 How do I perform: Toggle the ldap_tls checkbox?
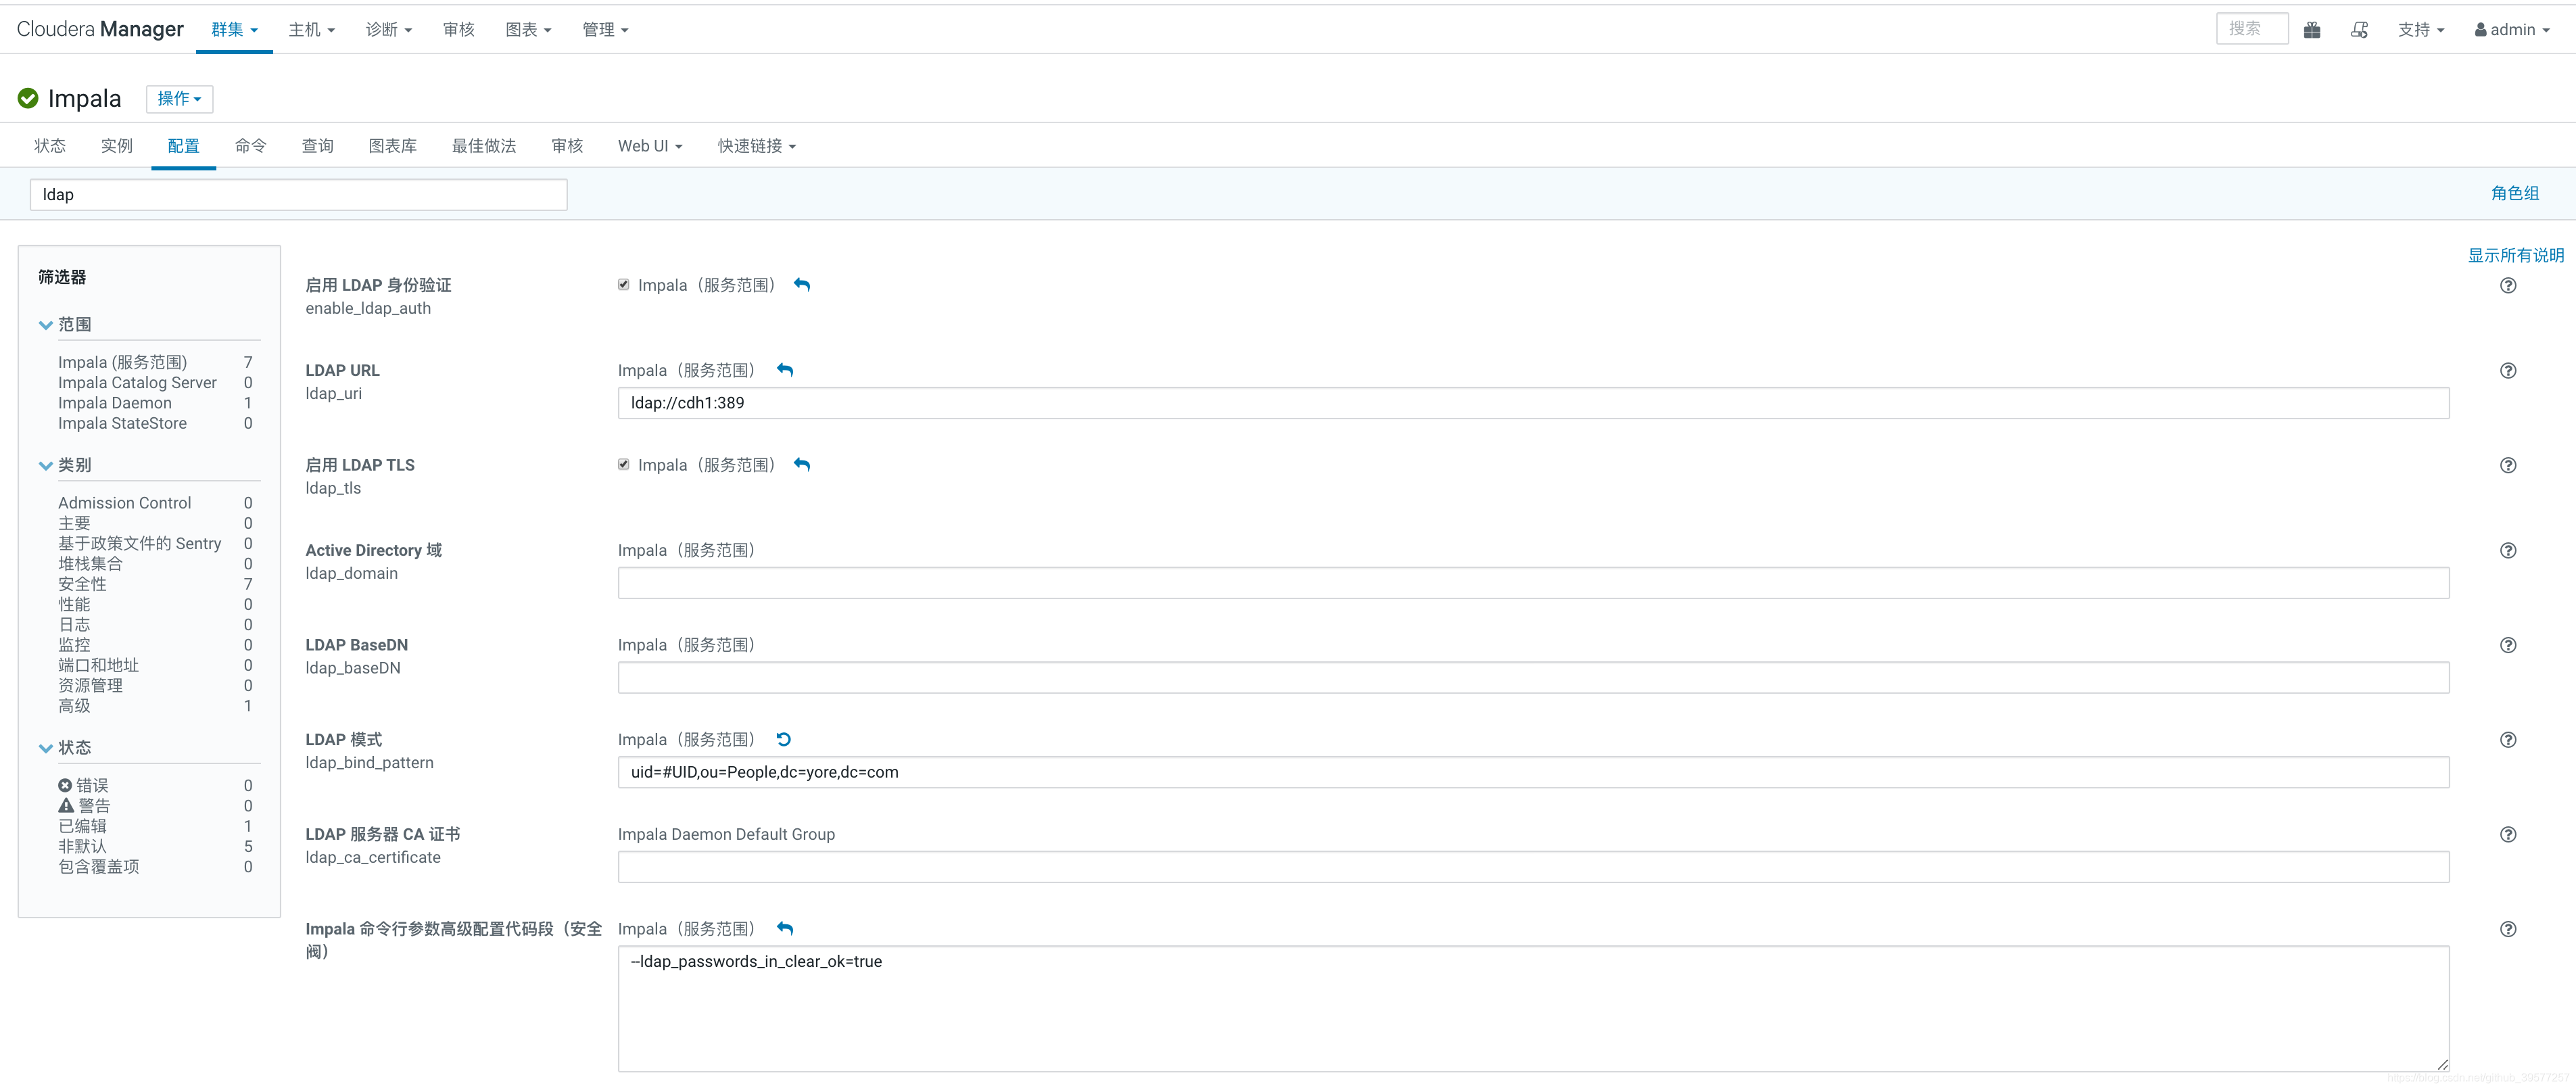624,465
